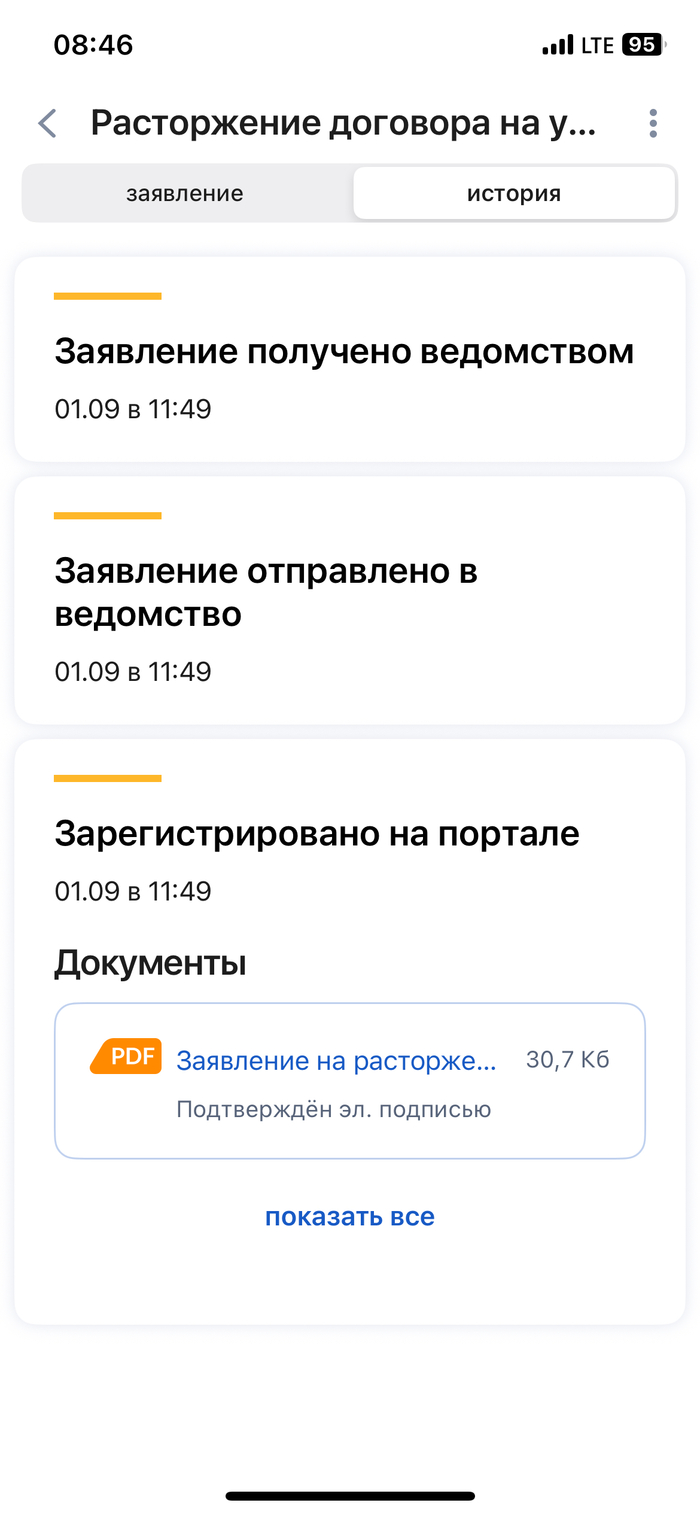Image resolution: width=700 pixels, height=1515 pixels.
Task: Tap the orange PDF file icon
Action: click(126, 1056)
